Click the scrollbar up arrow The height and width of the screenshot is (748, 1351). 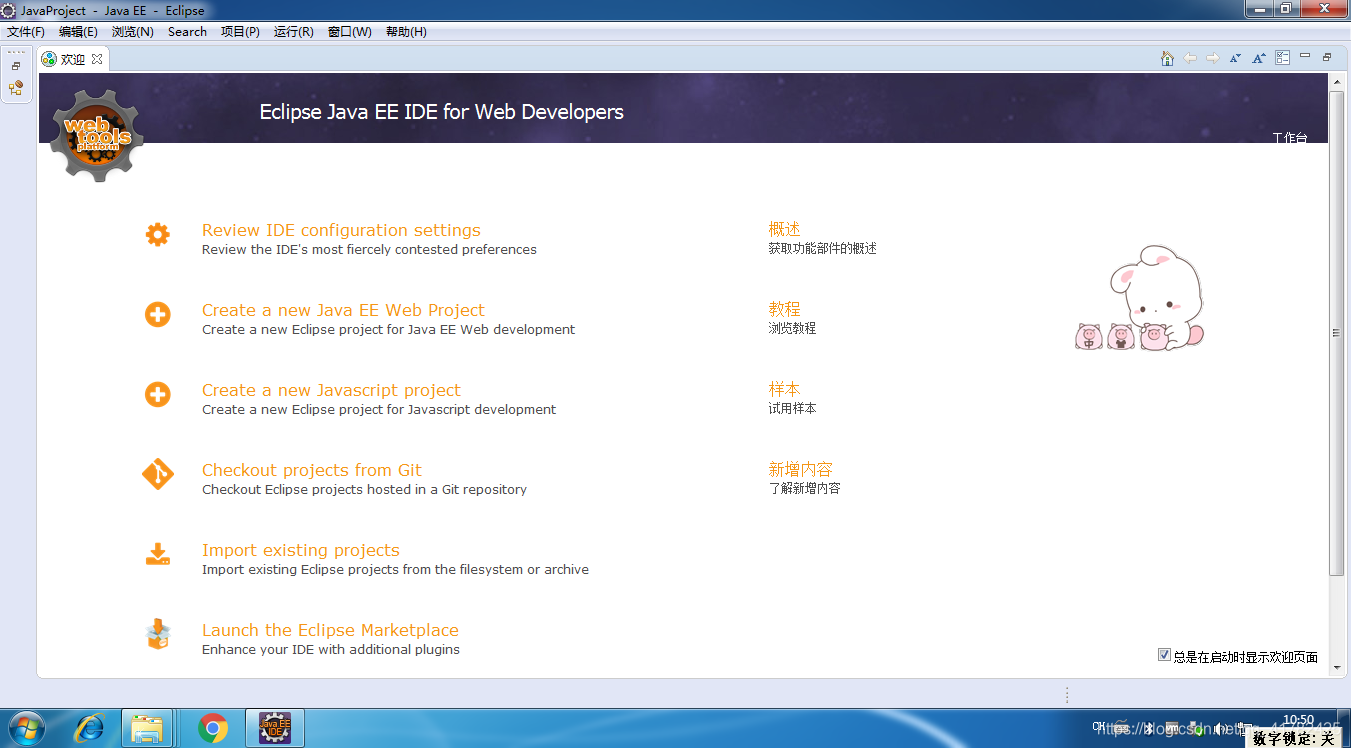1336,81
